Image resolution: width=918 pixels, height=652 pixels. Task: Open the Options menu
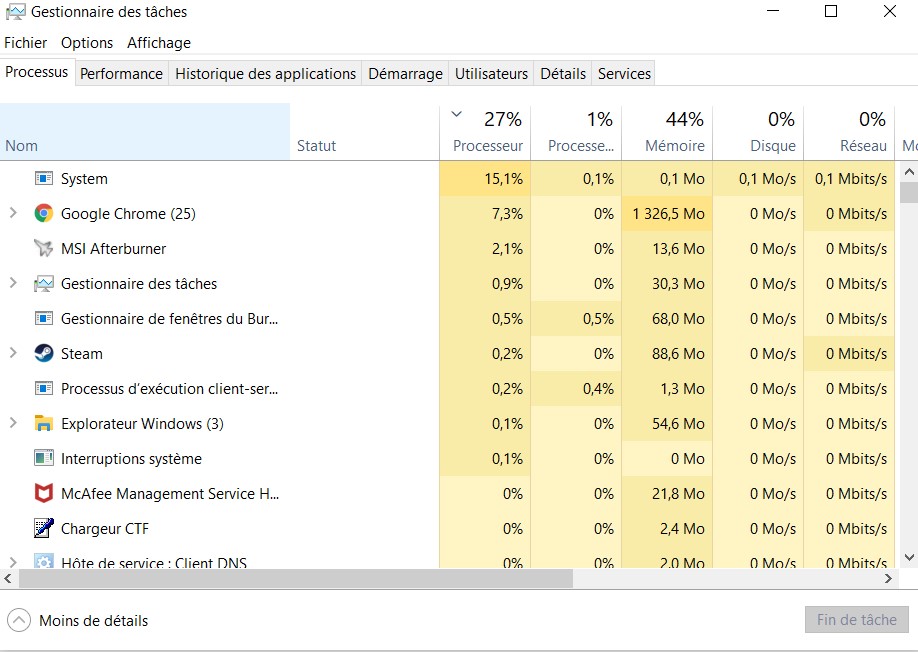click(87, 43)
